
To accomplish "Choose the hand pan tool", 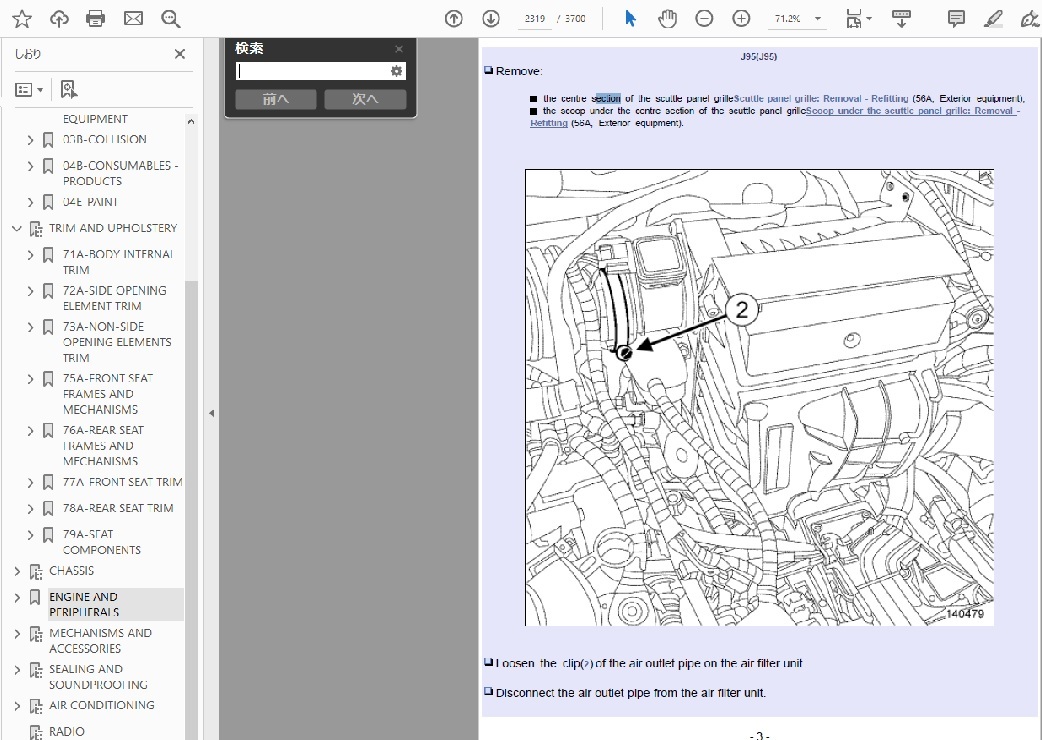I will coord(667,19).
